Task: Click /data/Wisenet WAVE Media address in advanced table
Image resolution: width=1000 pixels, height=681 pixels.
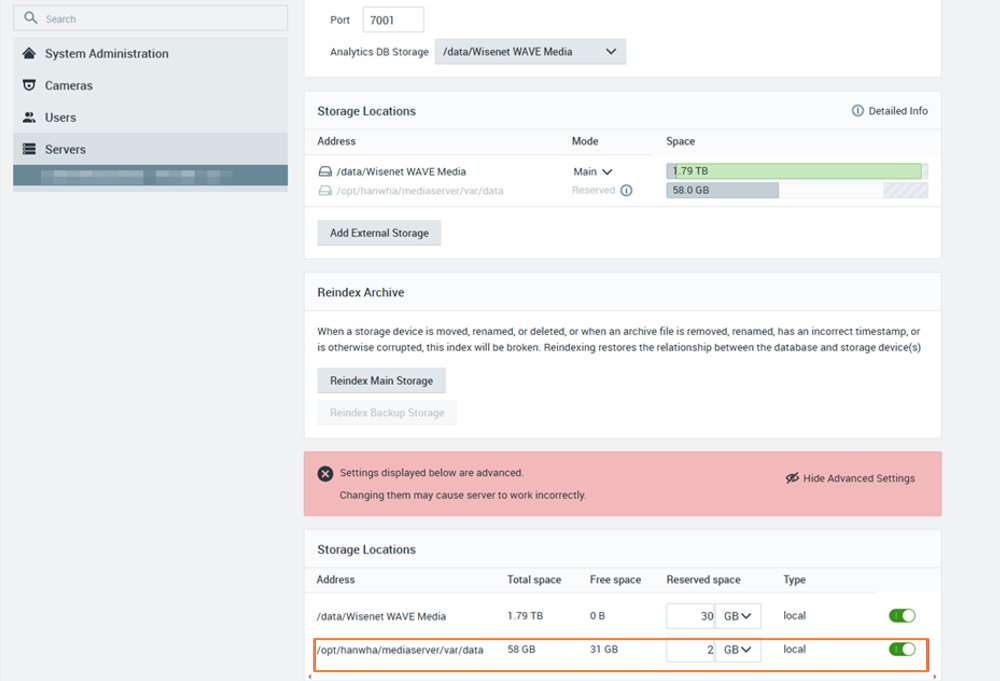Action: pyautogui.click(x=381, y=616)
